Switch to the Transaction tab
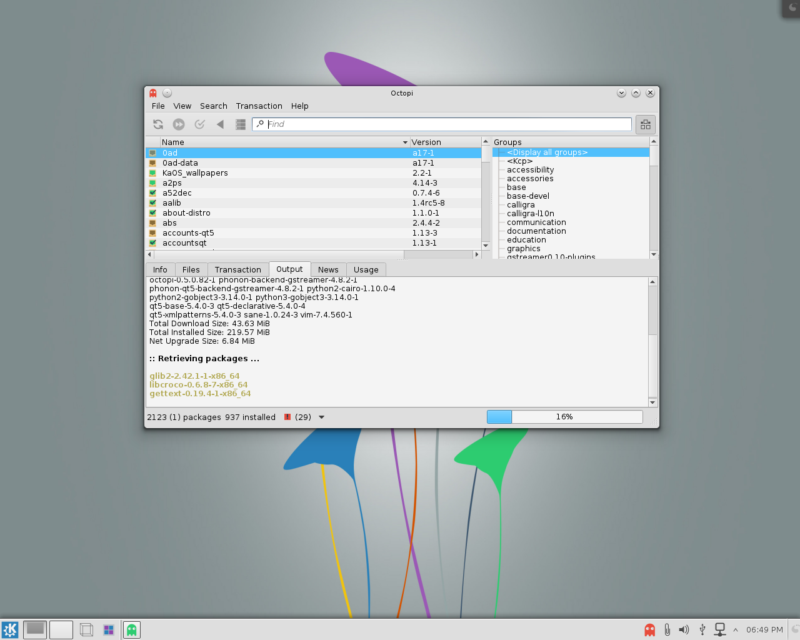Viewport: 800px width, 640px height. click(238, 269)
